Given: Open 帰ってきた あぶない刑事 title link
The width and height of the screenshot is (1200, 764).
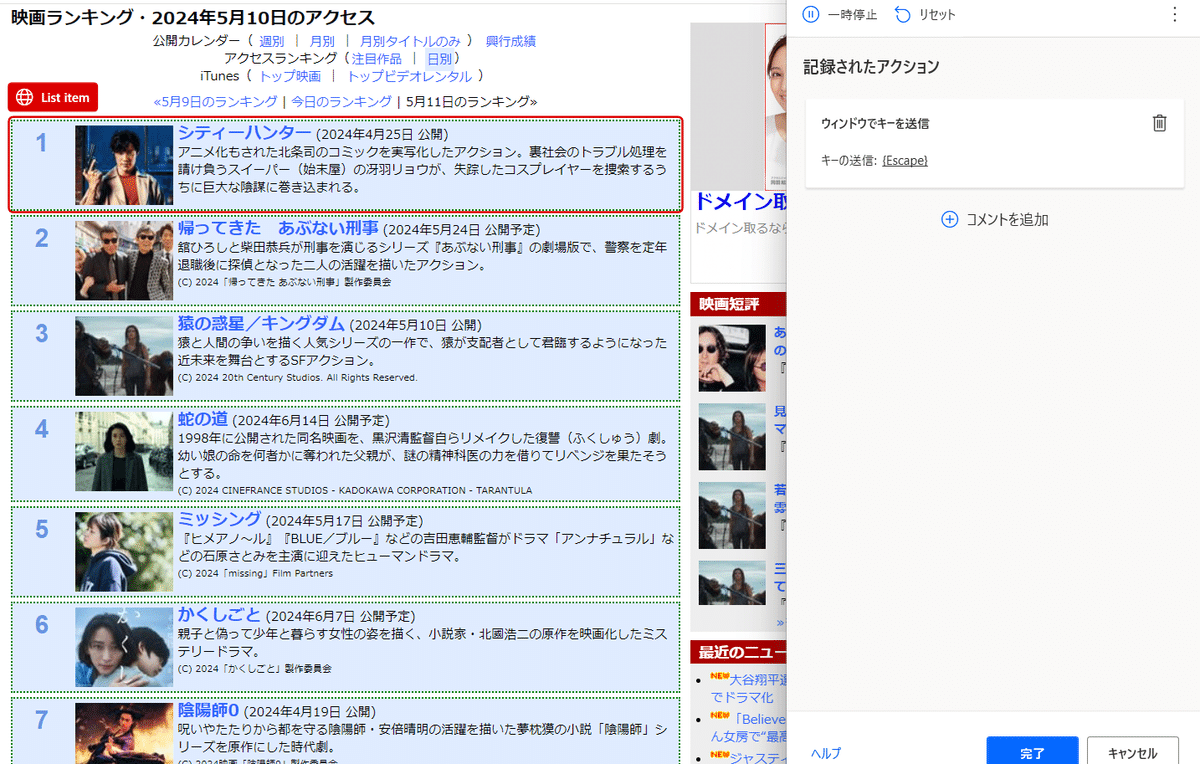Looking at the screenshot, I should (278, 227).
